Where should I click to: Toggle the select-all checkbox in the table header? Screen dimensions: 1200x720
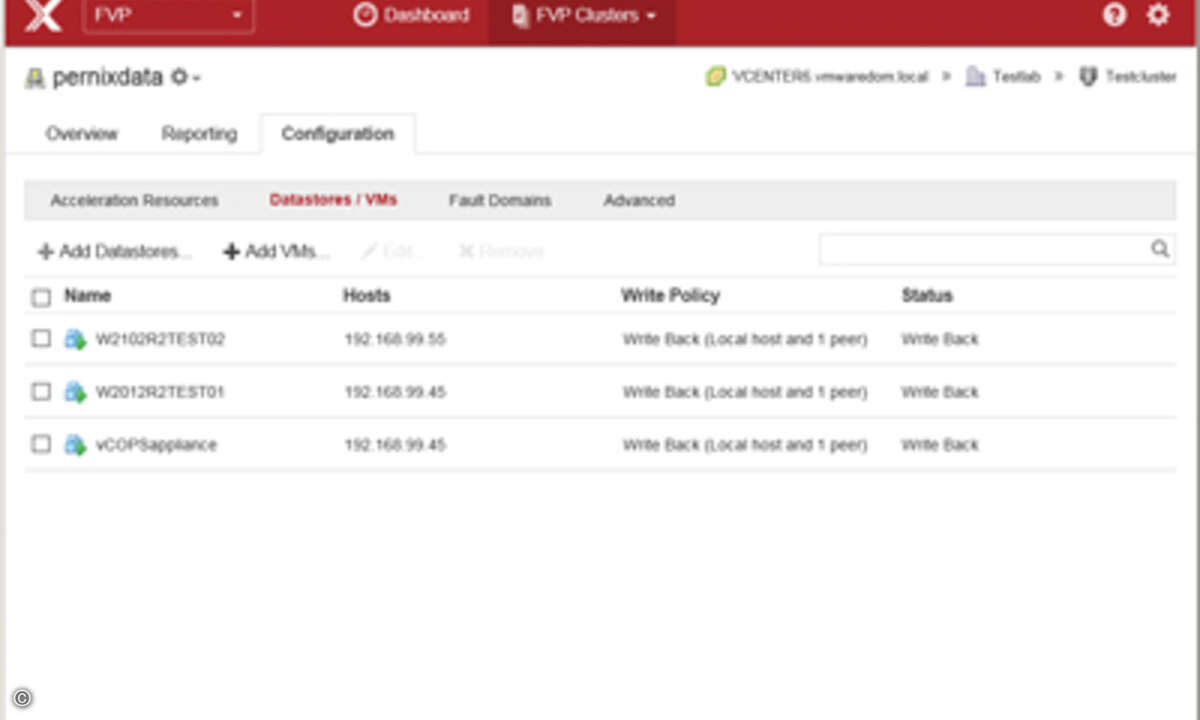tap(41, 297)
